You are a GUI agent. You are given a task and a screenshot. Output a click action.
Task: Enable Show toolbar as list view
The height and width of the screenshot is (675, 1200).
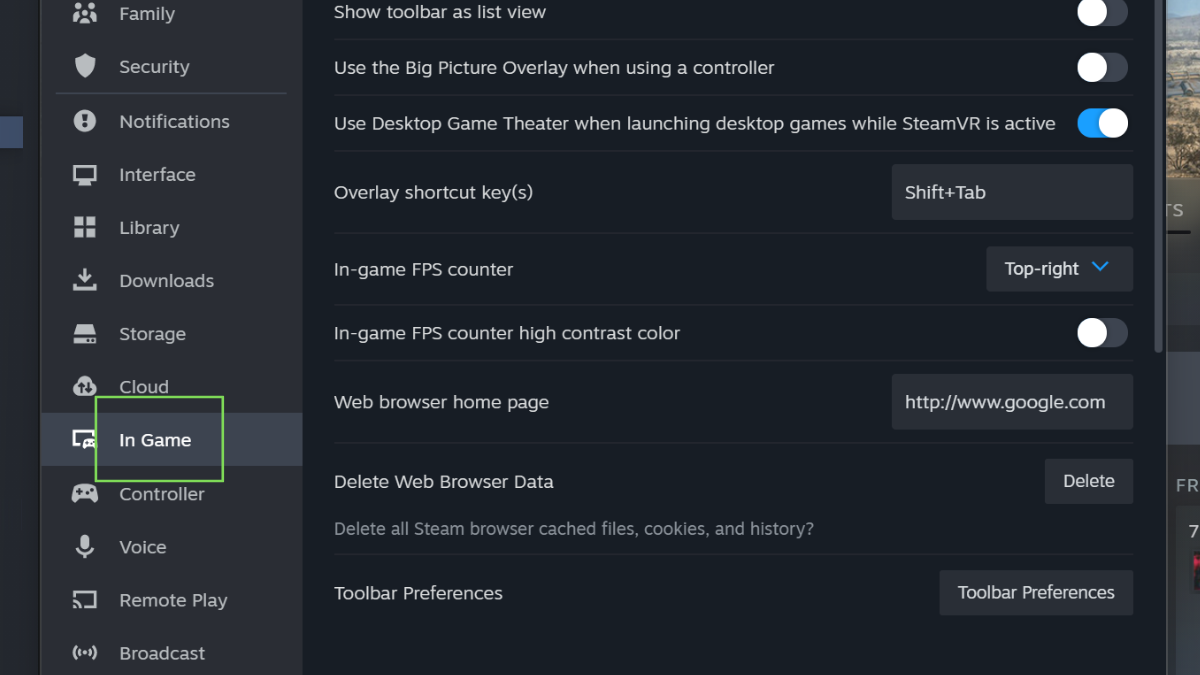(x=1102, y=13)
